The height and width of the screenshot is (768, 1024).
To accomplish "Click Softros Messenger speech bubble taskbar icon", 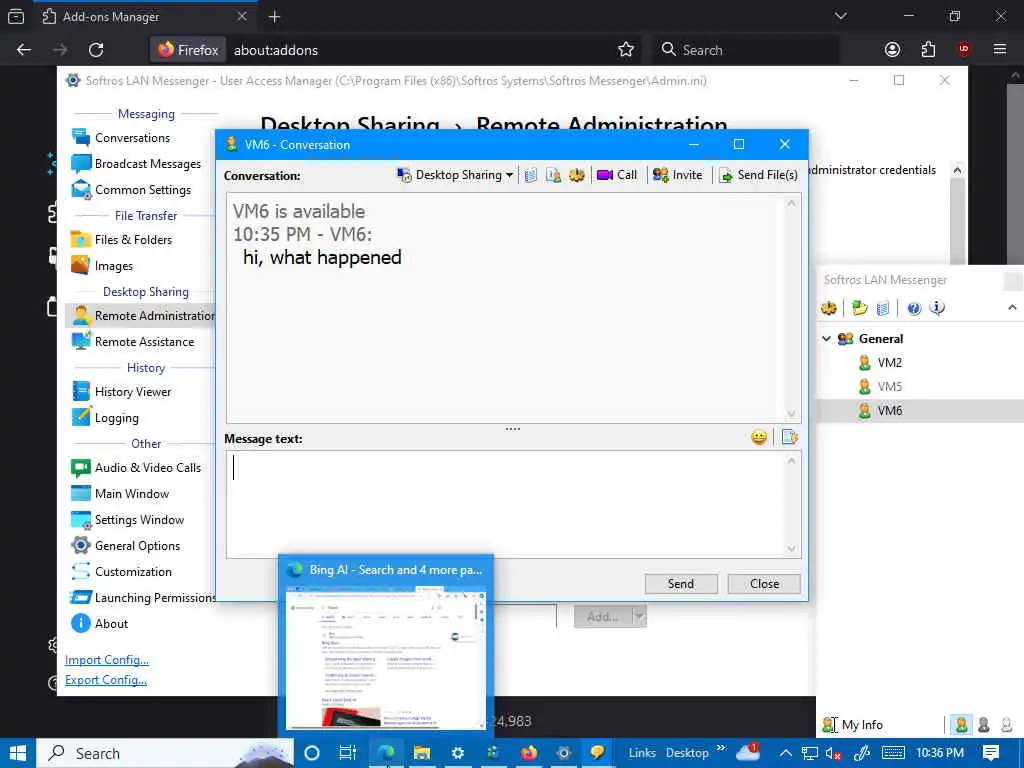I will 597,753.
